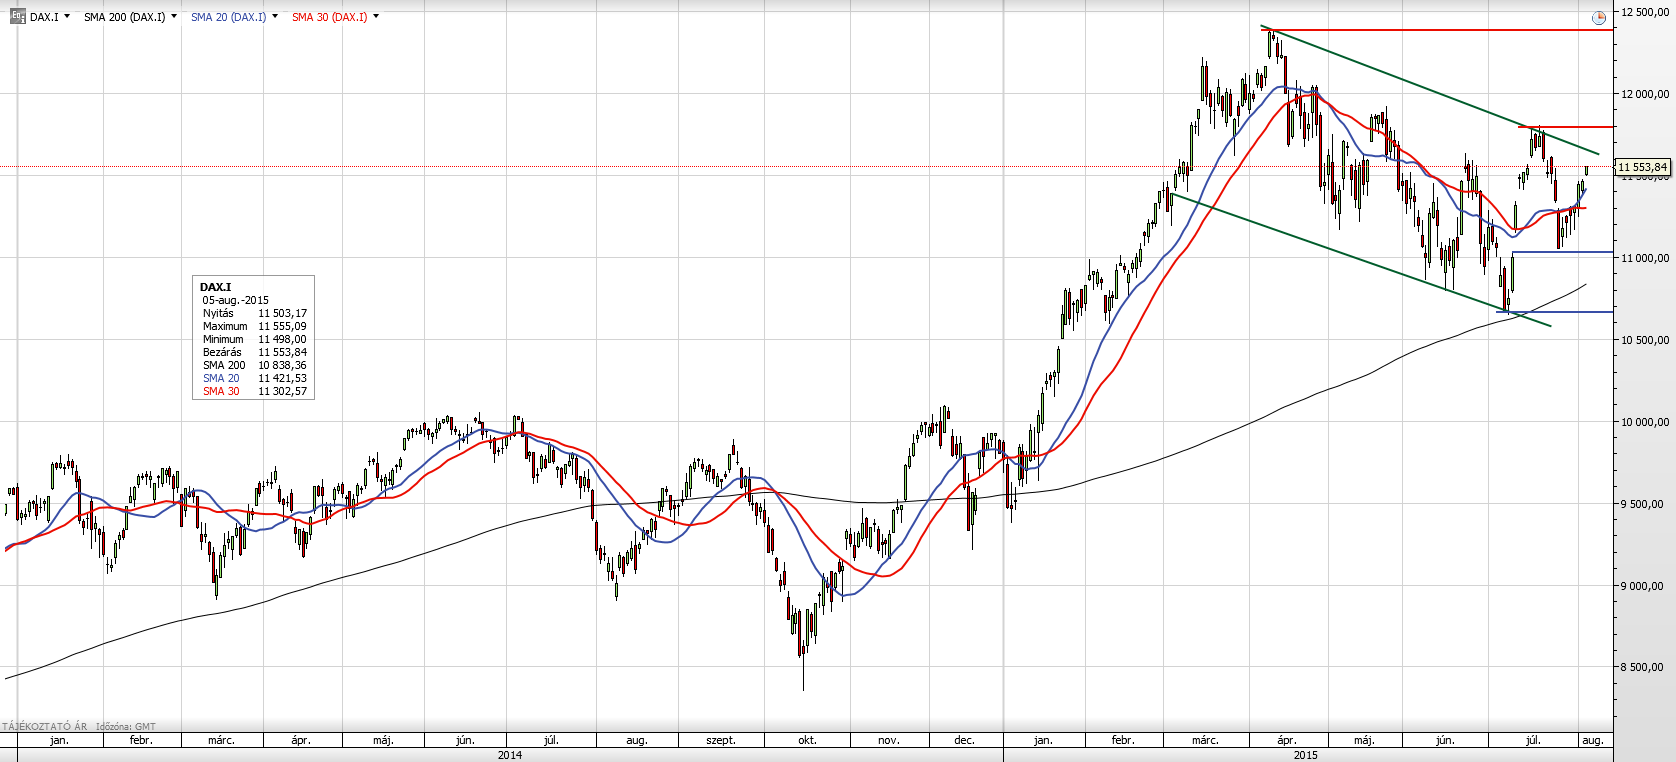The width and height of the screenshot is (1676, 762).
Task: Select the red SMA 30 (DAX.I) label
Action: tap(329, 17)
